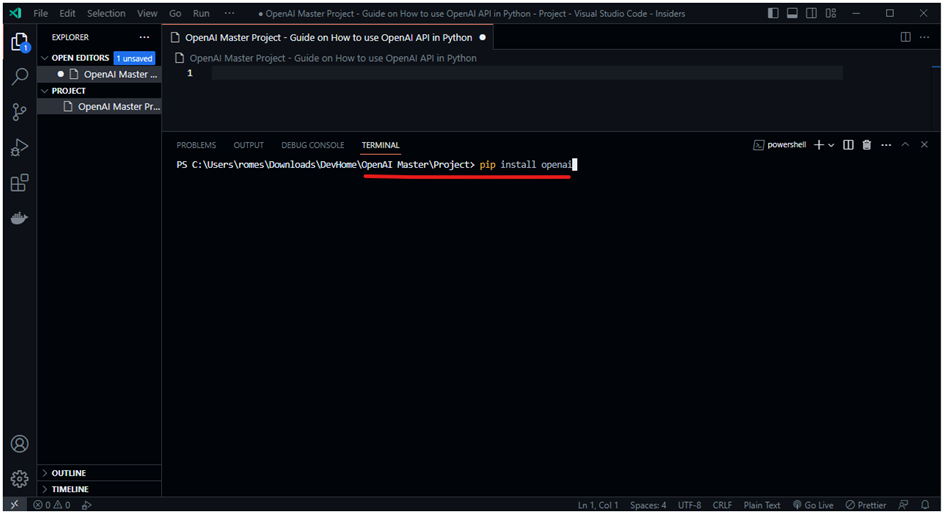Image resolution: width=944 pixels, height=514 pixels.
Task: Click the remote window indicator in status bar
Action: (x=14, y=505)
